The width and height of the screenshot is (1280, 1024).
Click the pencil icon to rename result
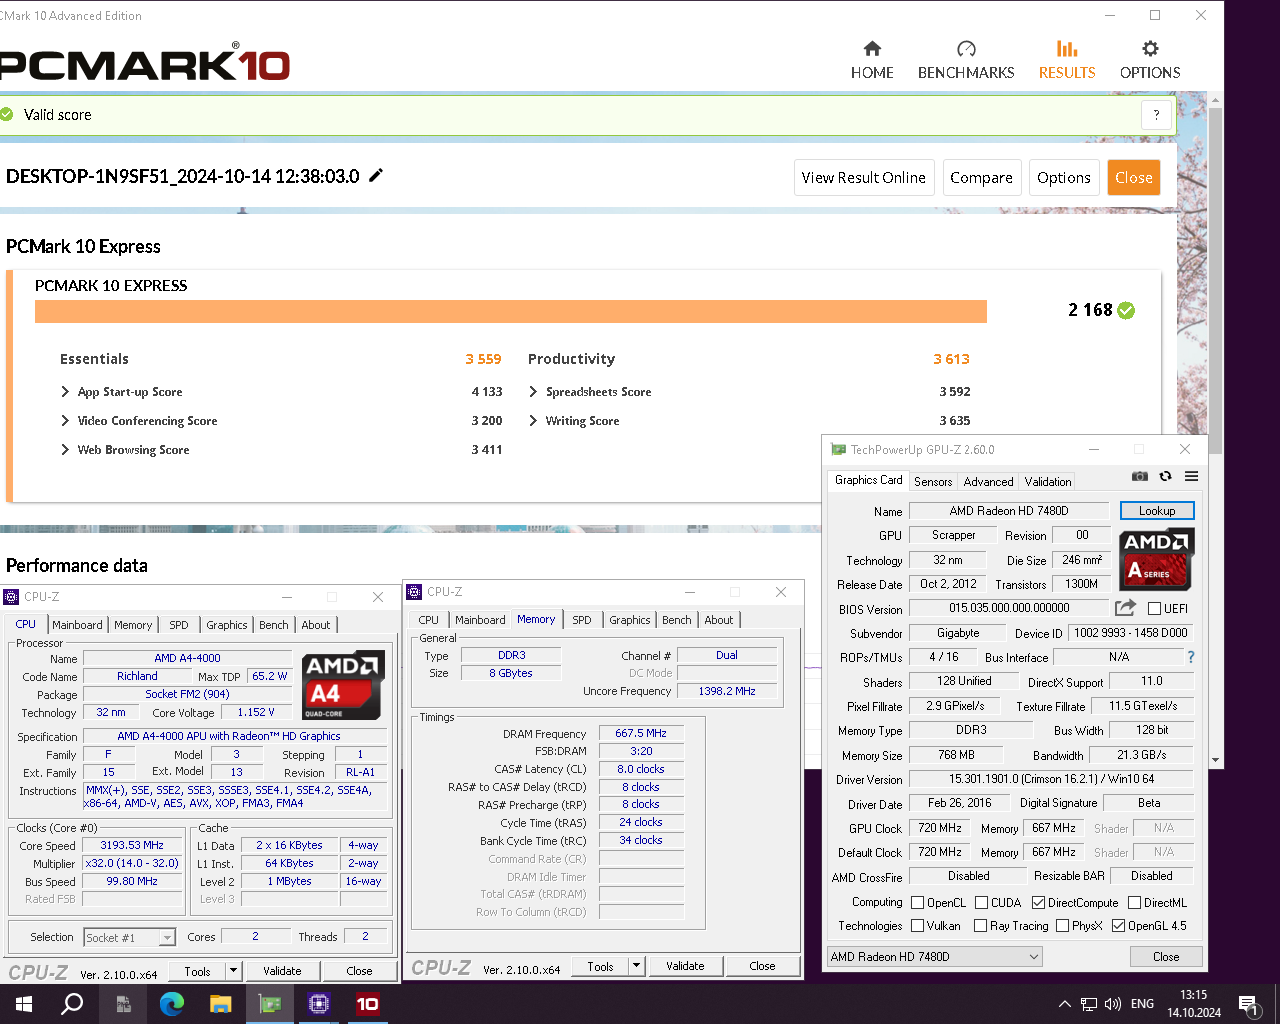pyautogui.click(x=376, y=176)
